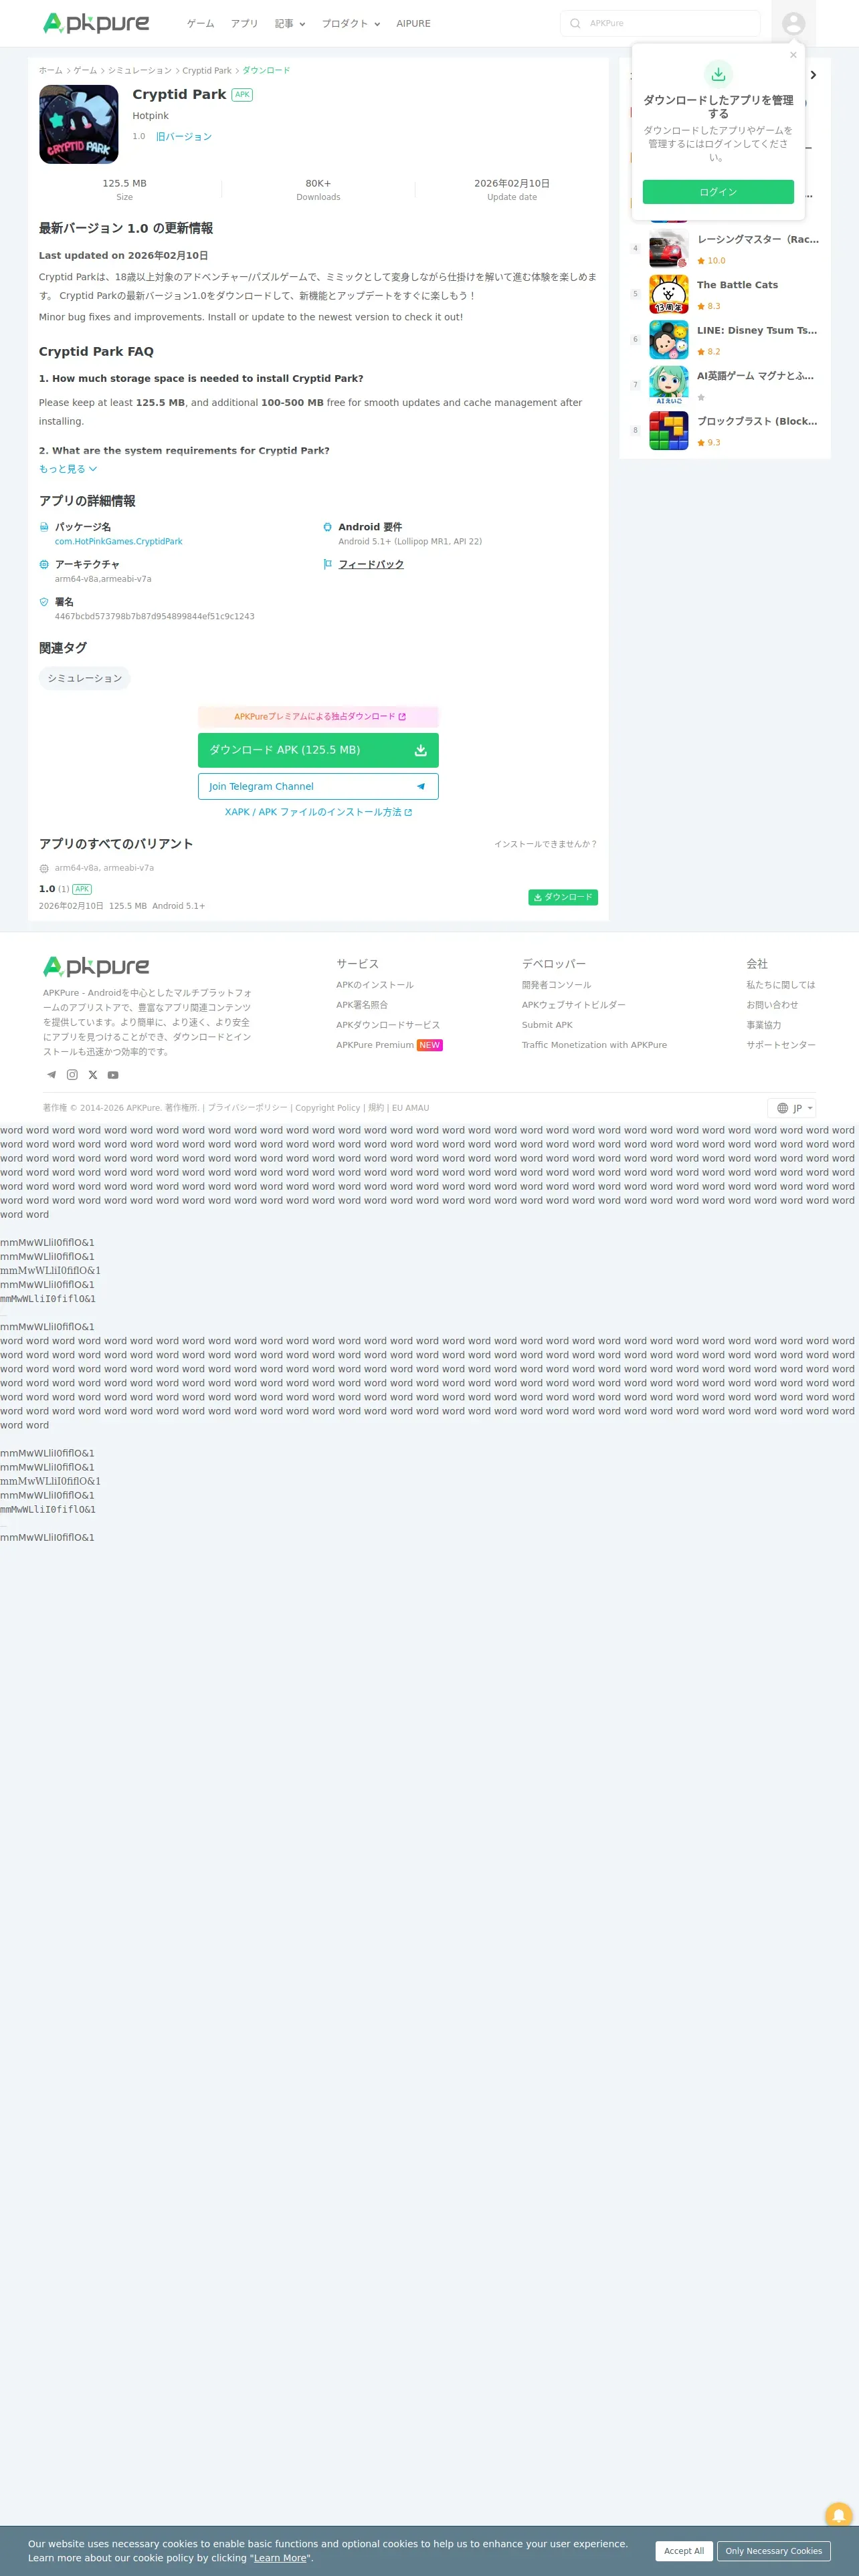Viewport: 859px width, 2576px height.
Task: Expand the プロダクト dropdown menu
Action: click(351, 23)
